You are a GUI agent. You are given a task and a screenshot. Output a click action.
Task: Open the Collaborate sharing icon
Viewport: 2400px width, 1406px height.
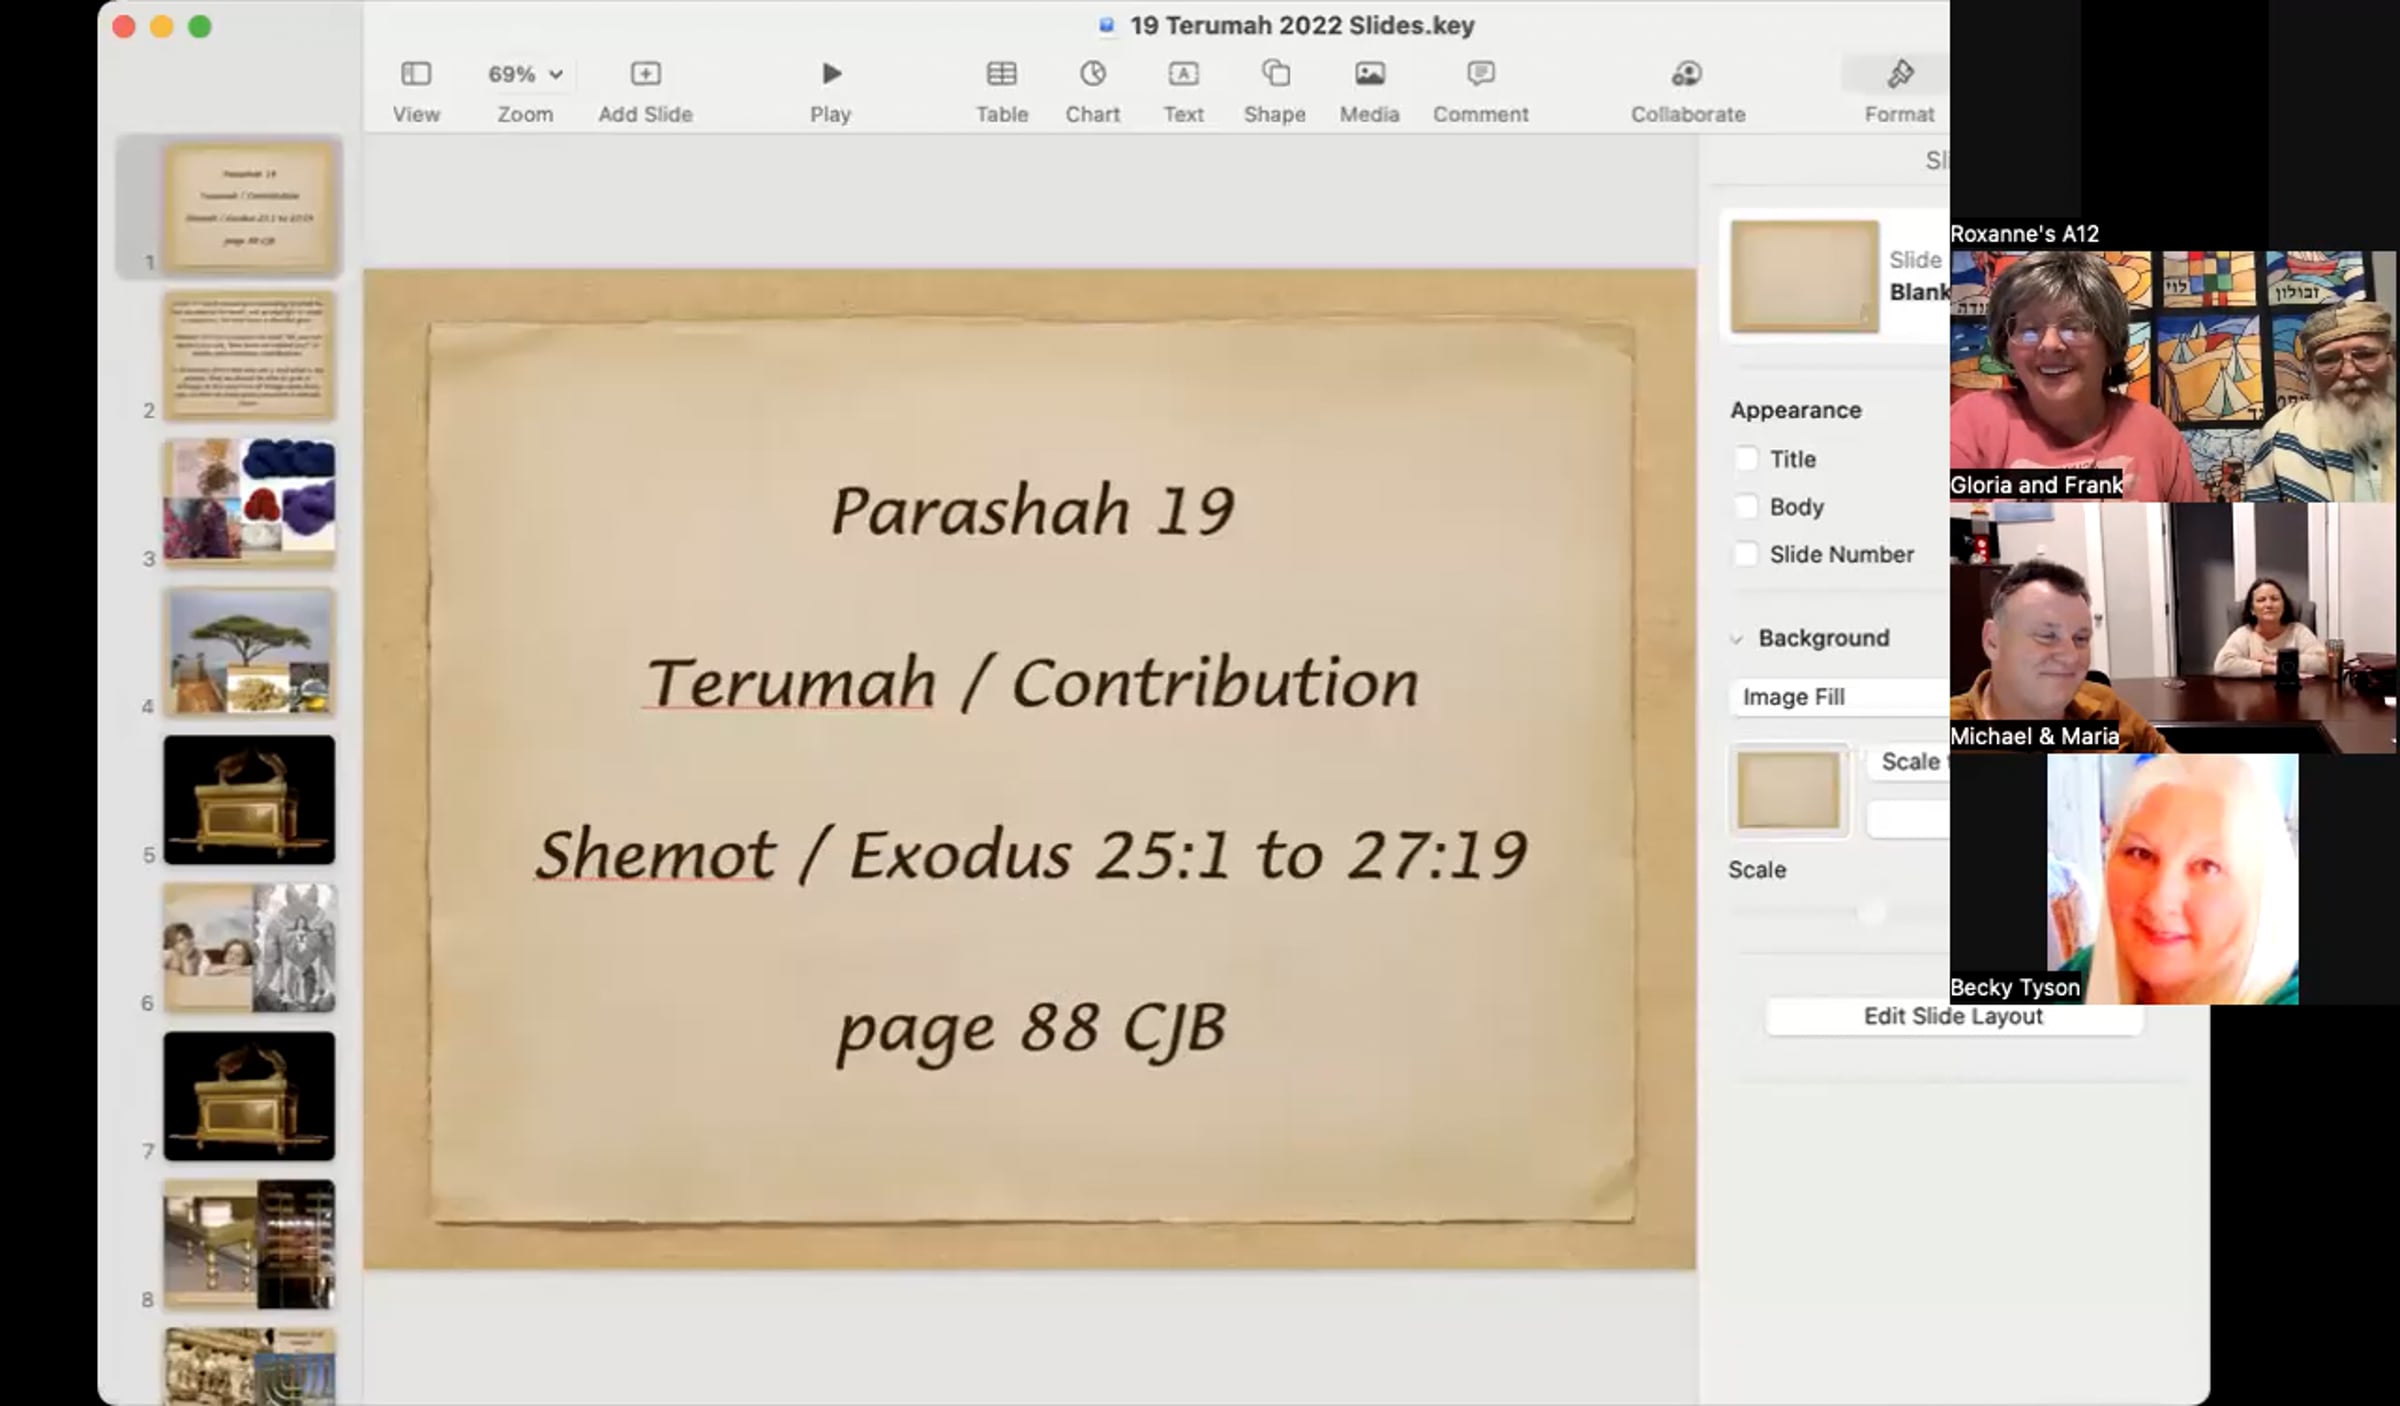pyautogui.click(x=1687, y=74)
